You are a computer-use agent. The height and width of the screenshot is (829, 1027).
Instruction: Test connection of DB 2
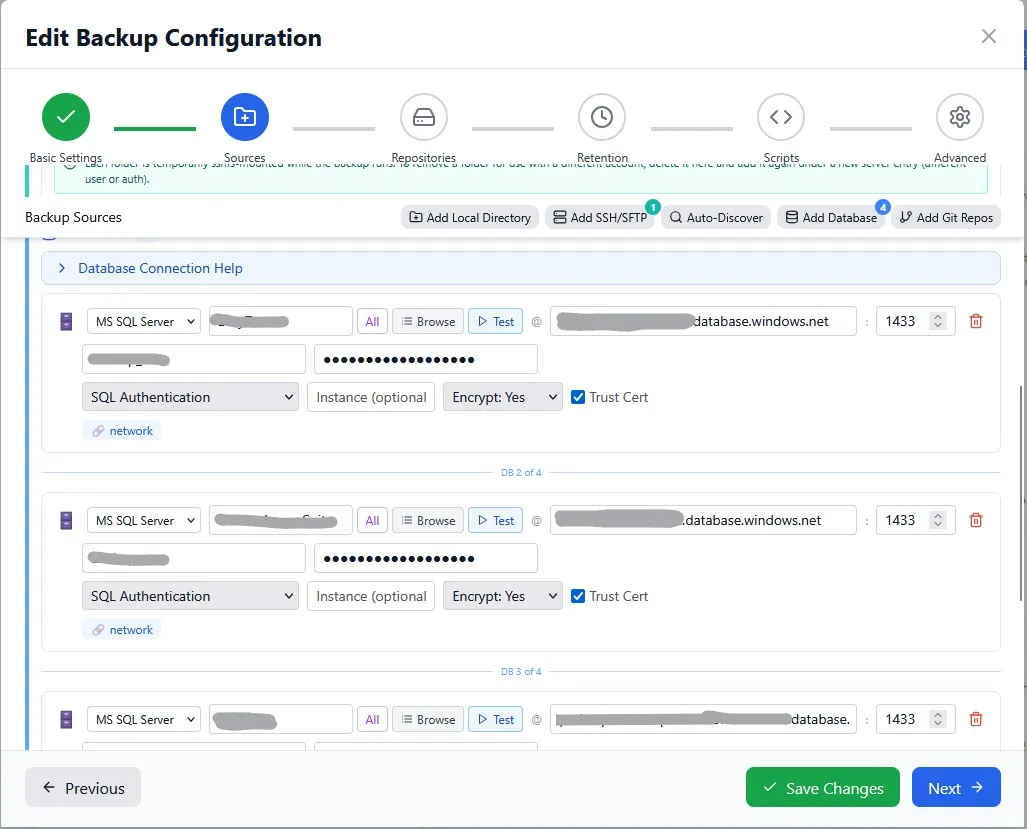[495, 521]
